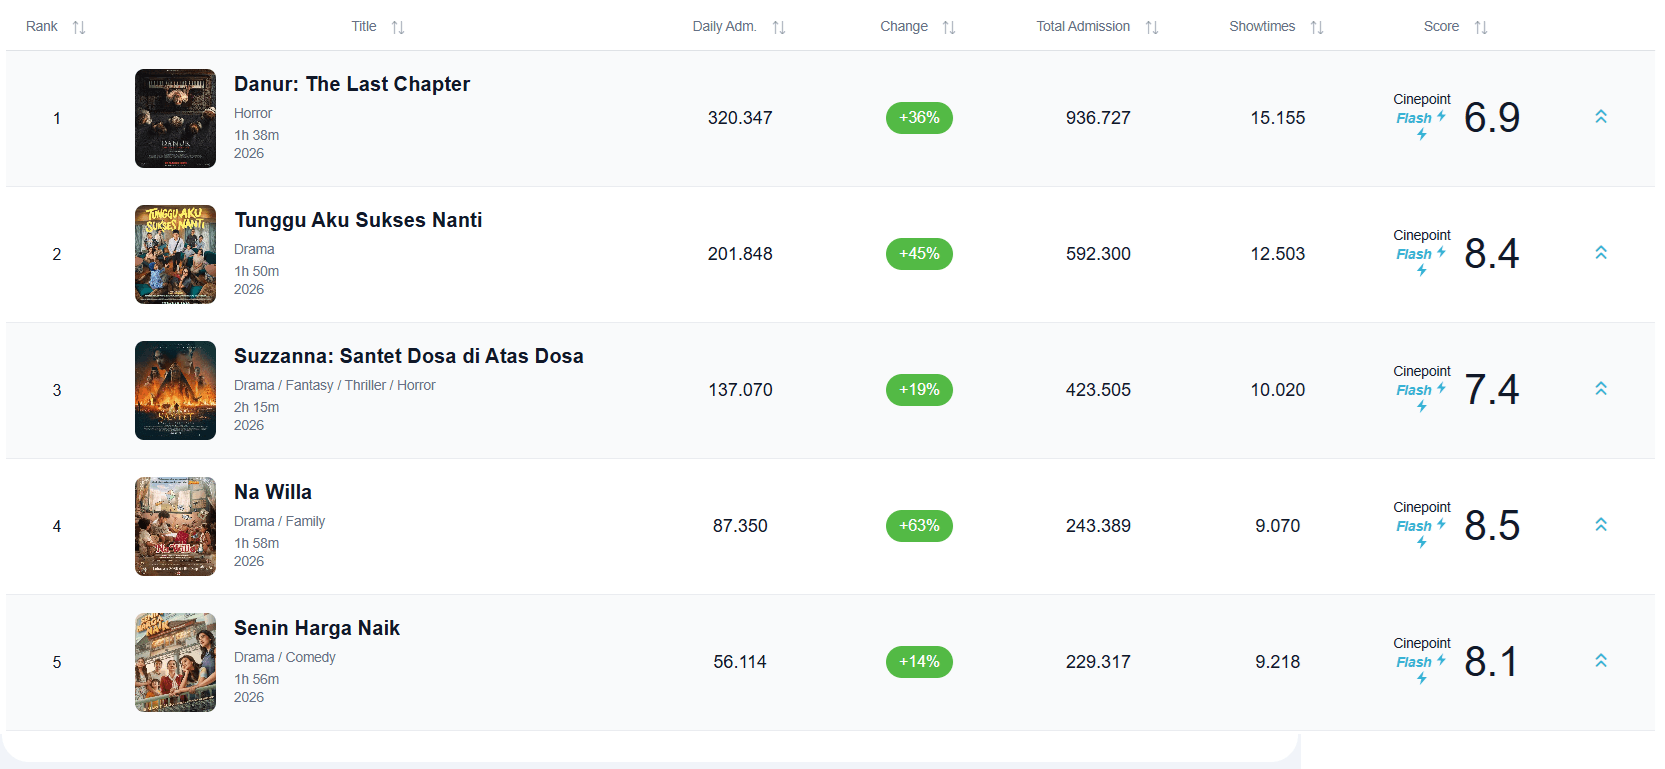This screenshot has height=769, width=1665.
Task: Click the Total Admission column header
Action: [x=1083, y=26]
